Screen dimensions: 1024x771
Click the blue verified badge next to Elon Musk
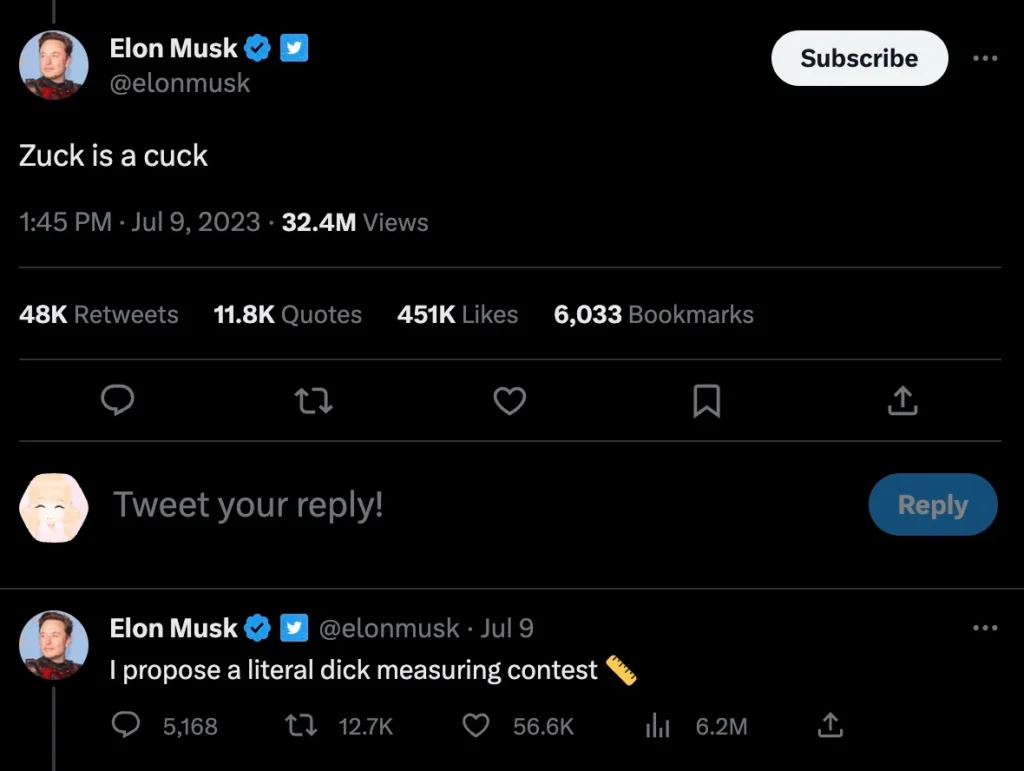point(257,47)
